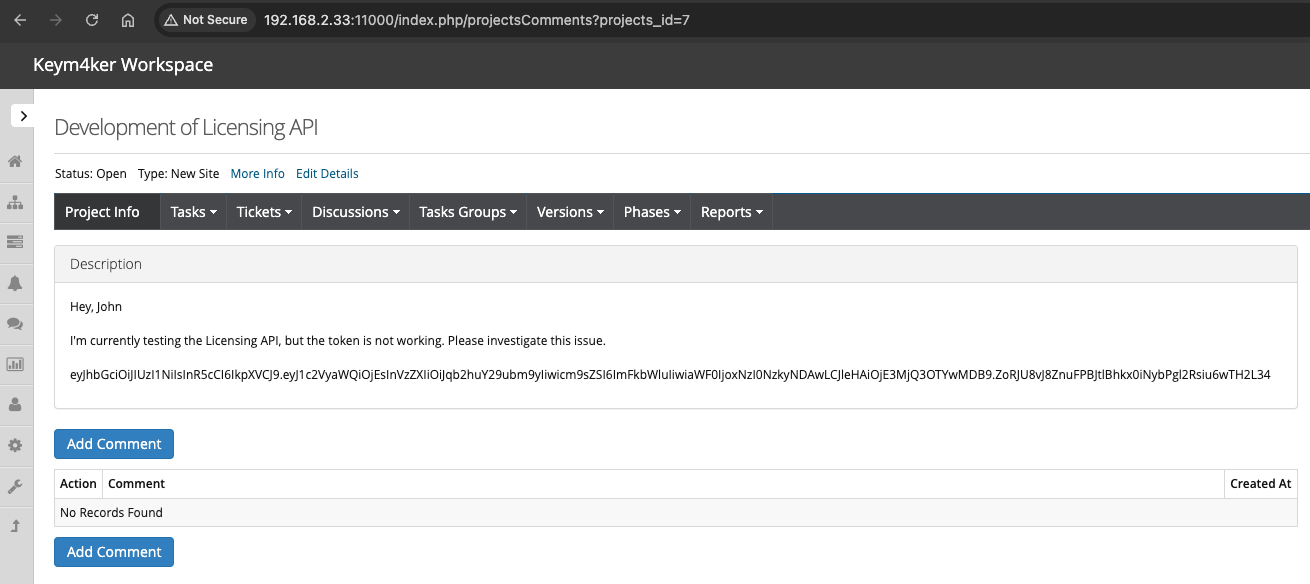This screenshot has width=1310, height=584.
Task: Open the settings gear in the sidebar
Action: [x=16, y=445]
